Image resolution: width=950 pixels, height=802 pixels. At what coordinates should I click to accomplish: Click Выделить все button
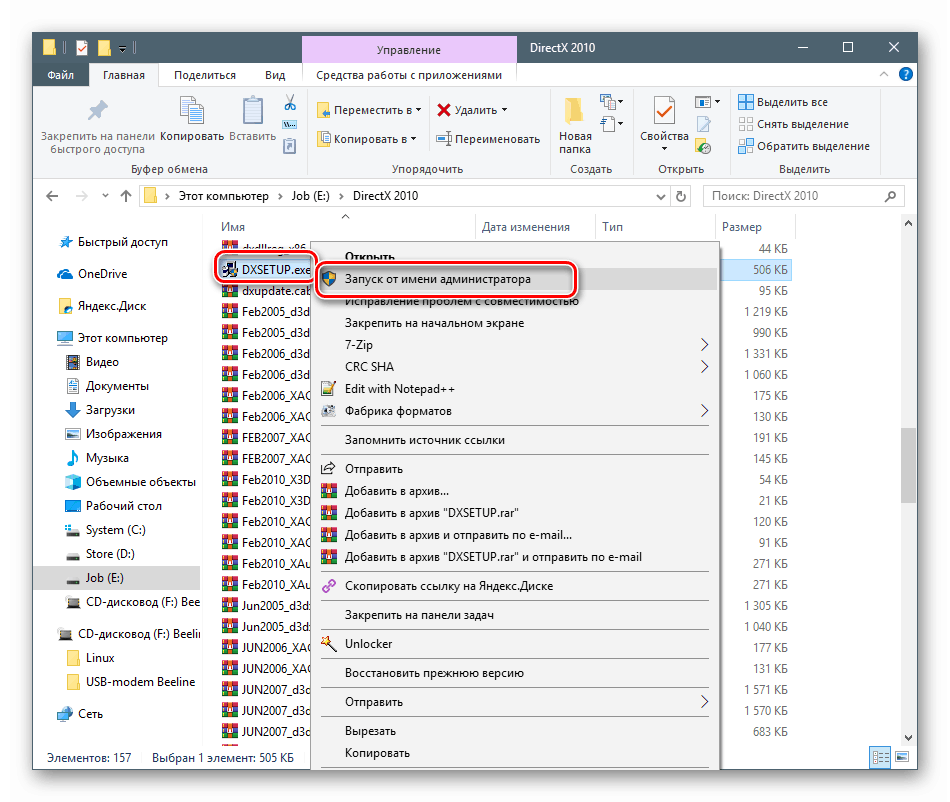(783, 102)
